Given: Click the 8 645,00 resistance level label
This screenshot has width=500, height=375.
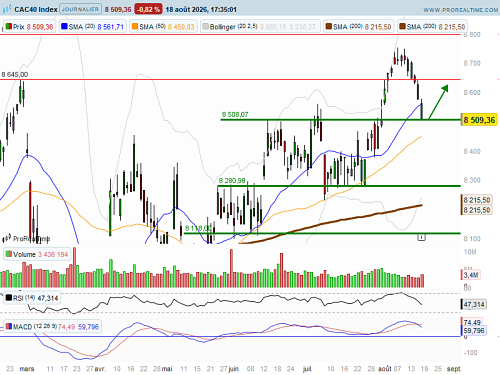Looking at the screenshot, I should [15, 74].
